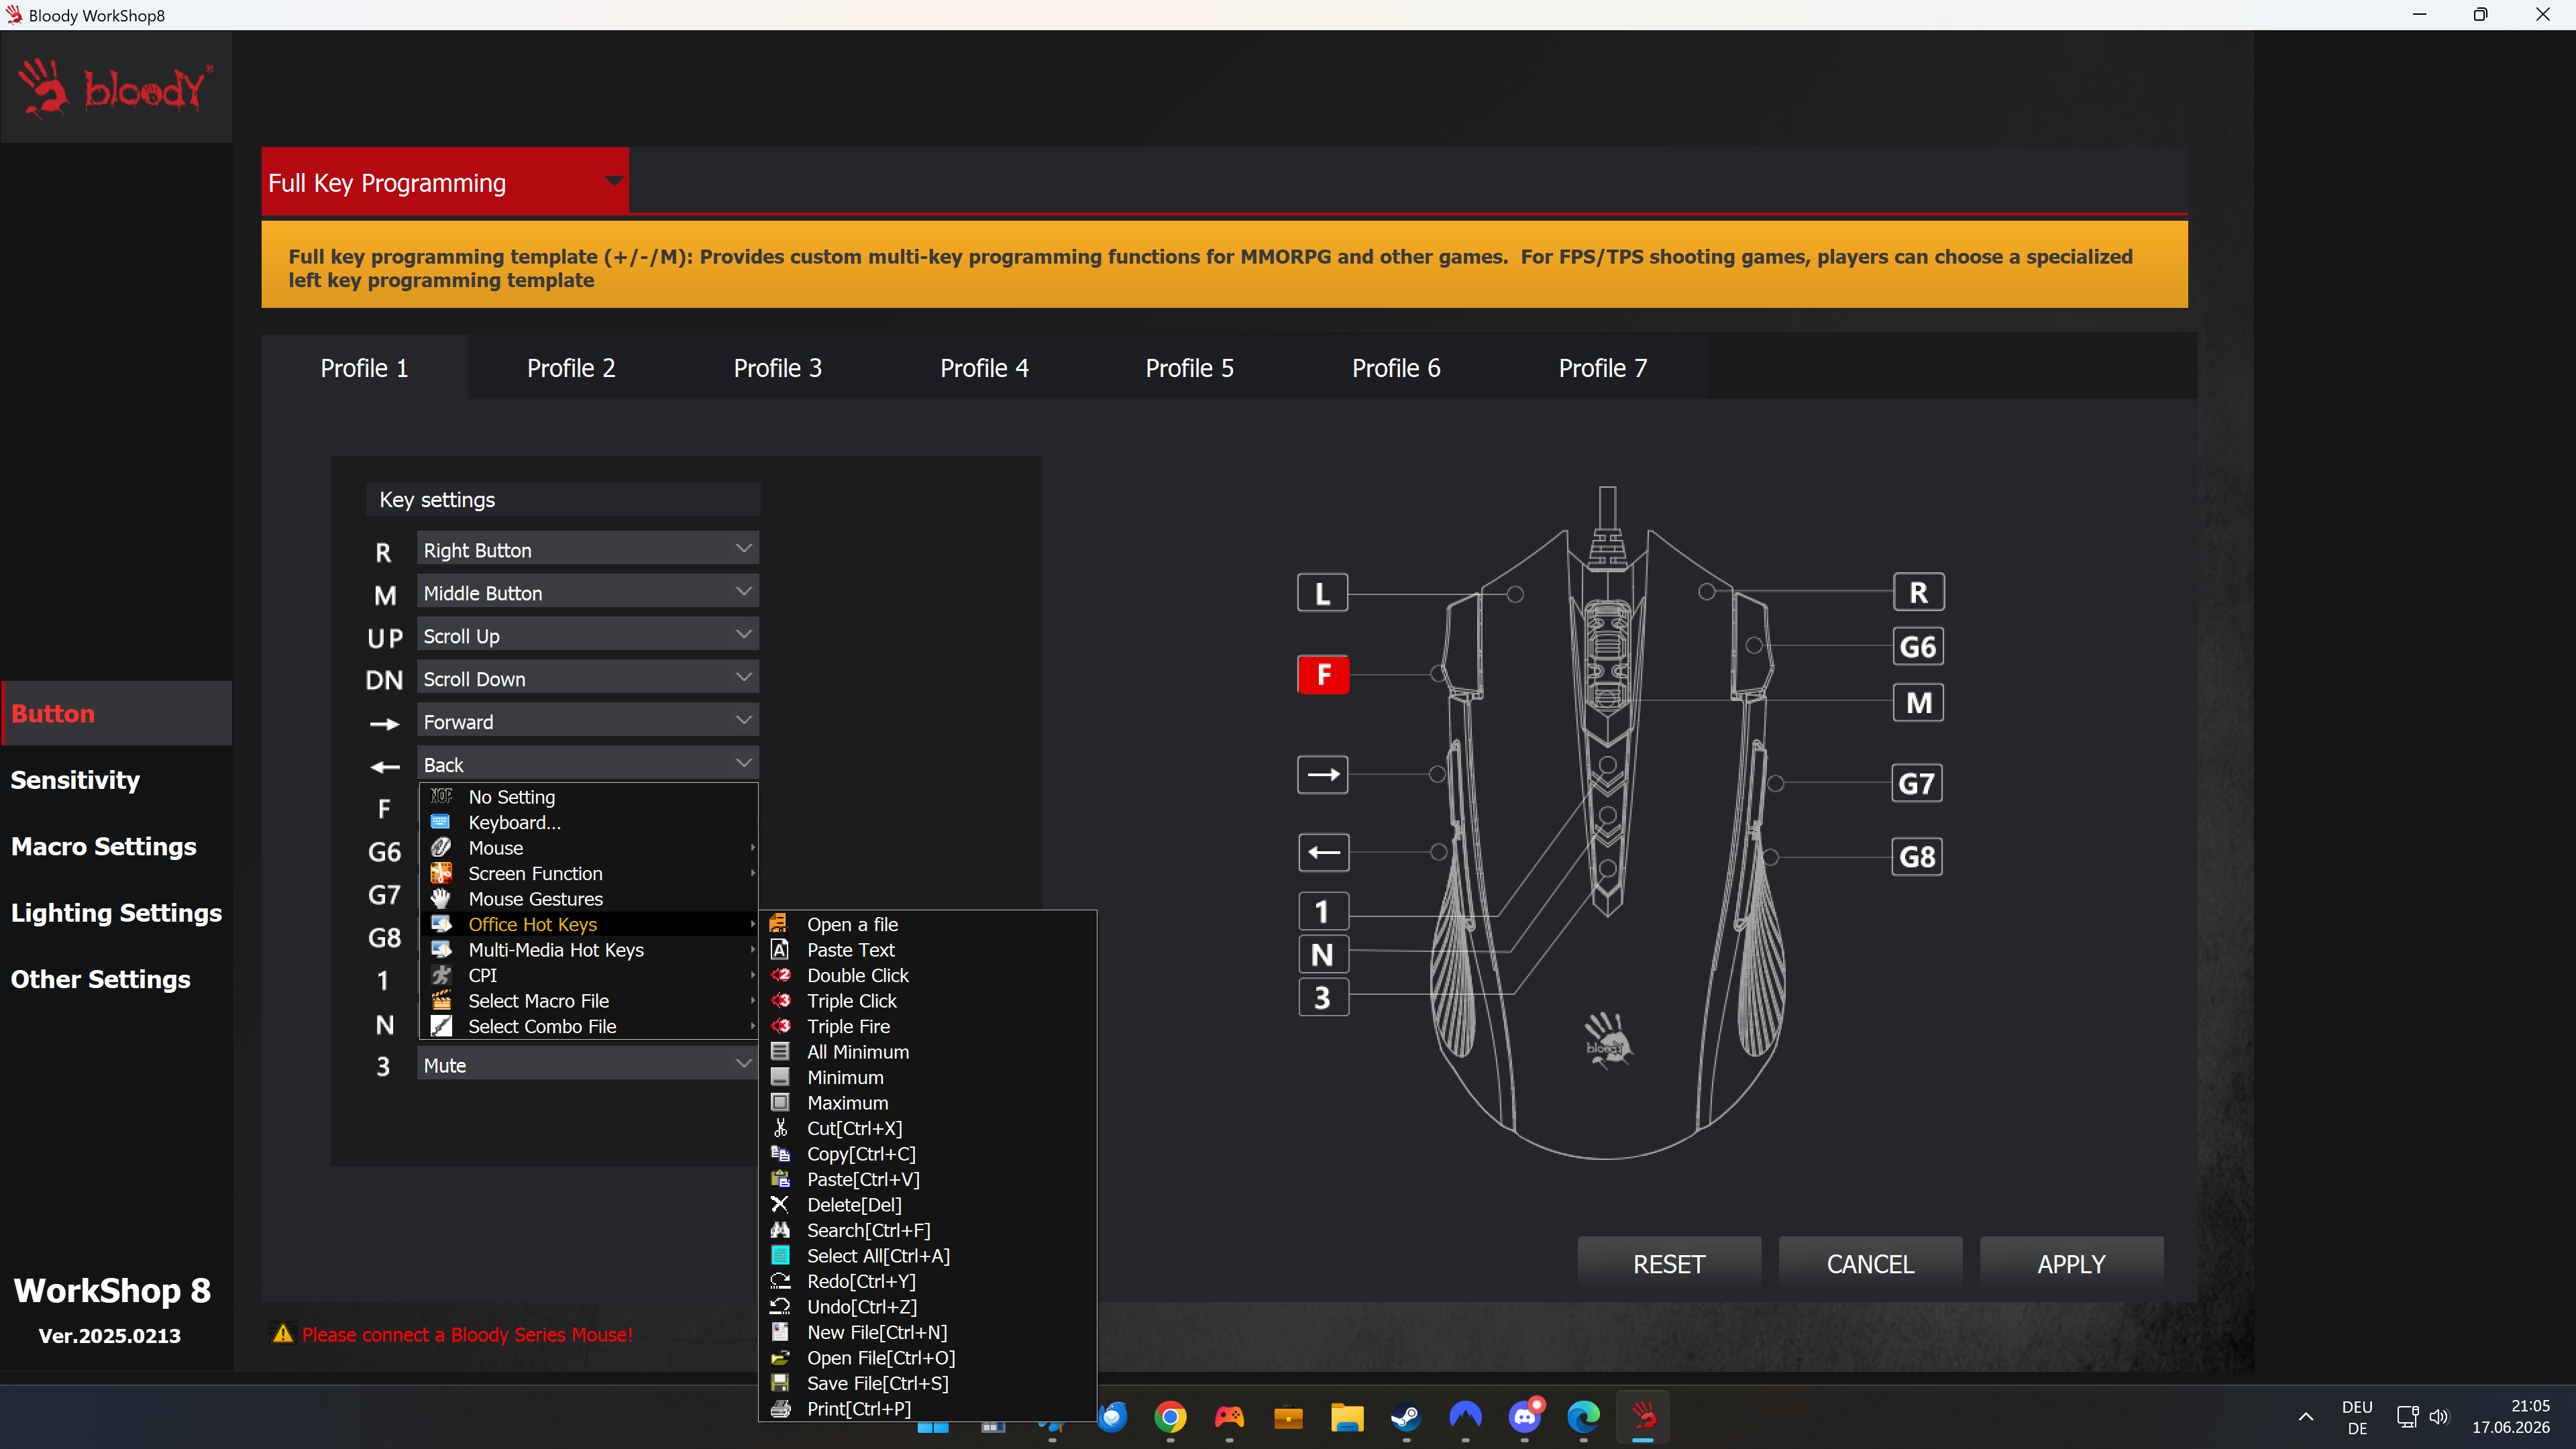Viewport: 2576px width, 1449px height.
Task: Click the RESET button
Action: (x=1669, y=1264)
